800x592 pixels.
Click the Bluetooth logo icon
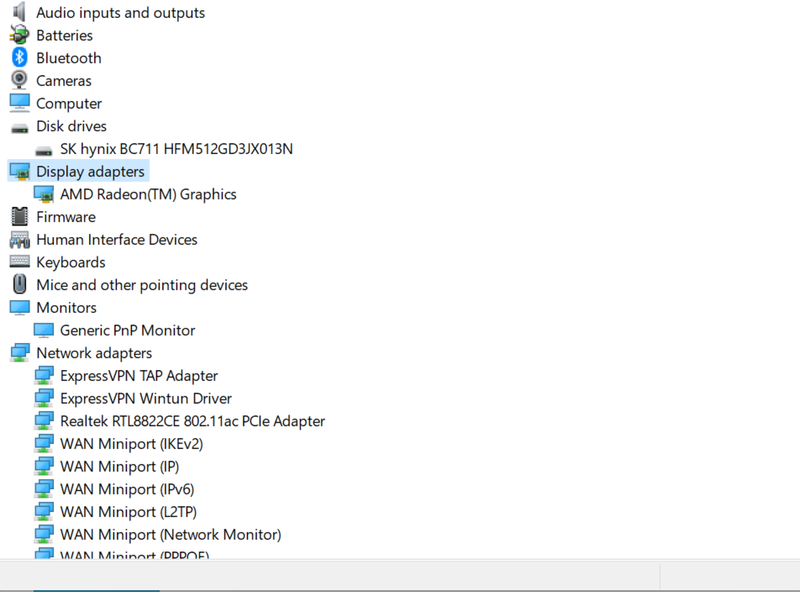point(19,58)
